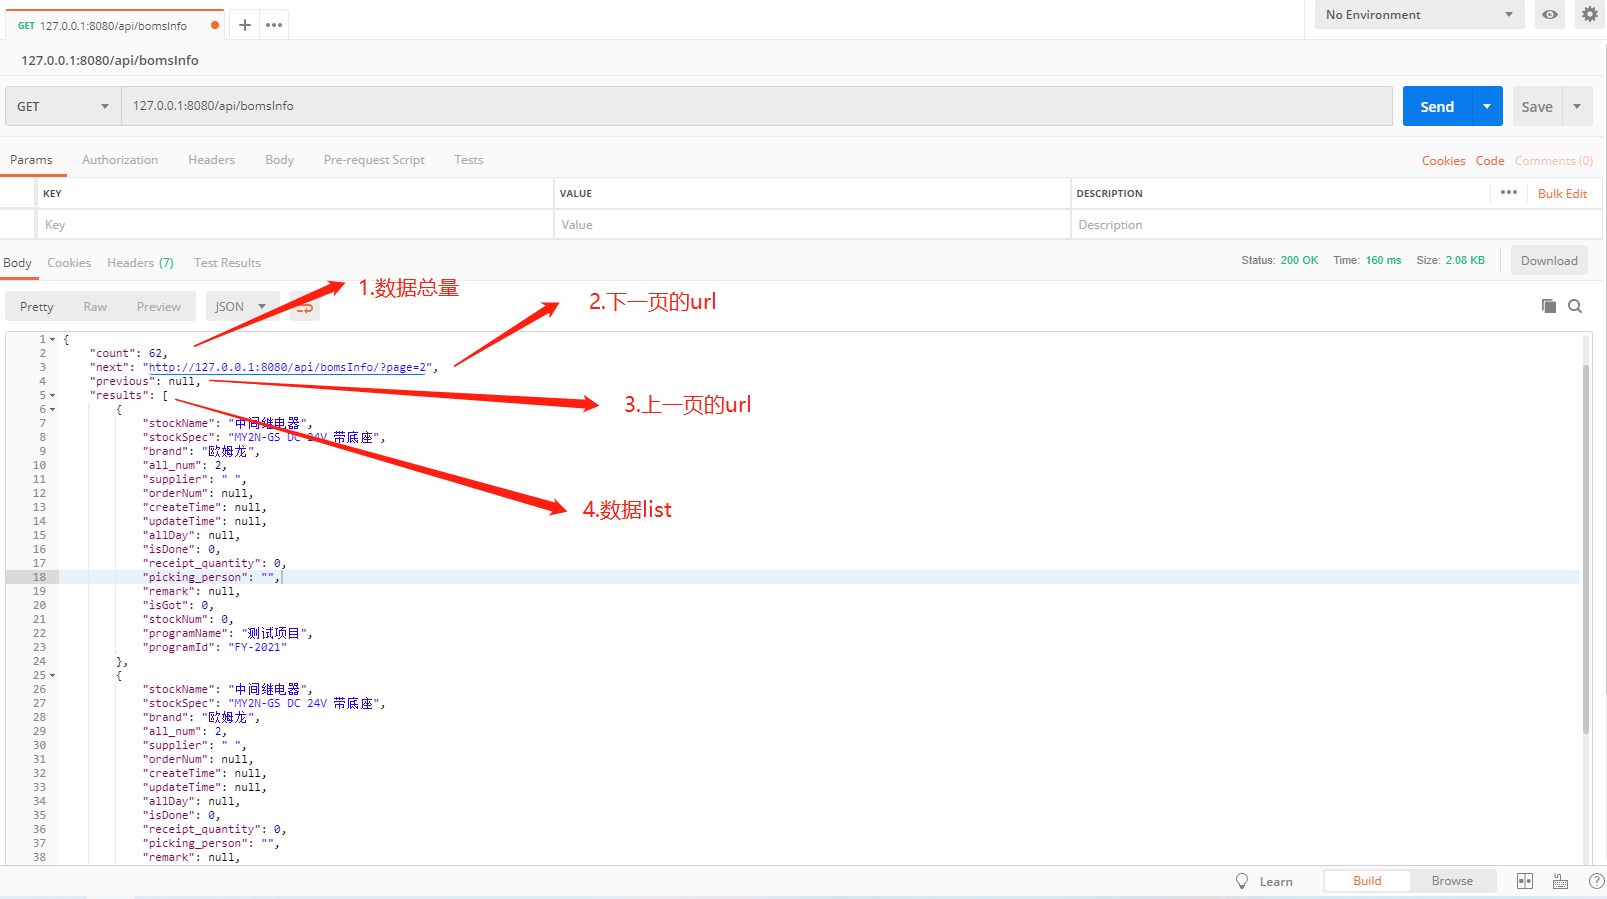
Task: Open the Pre-request Script tab
Action: [374, 160]
